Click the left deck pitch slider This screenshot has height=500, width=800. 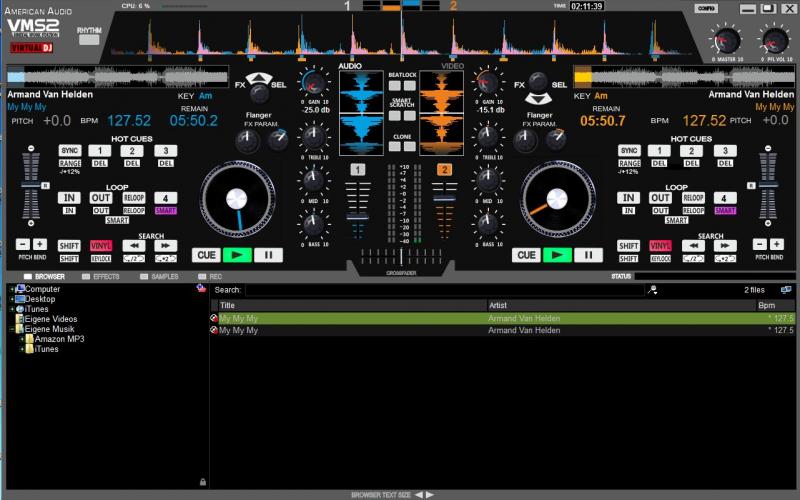point(29,186)
